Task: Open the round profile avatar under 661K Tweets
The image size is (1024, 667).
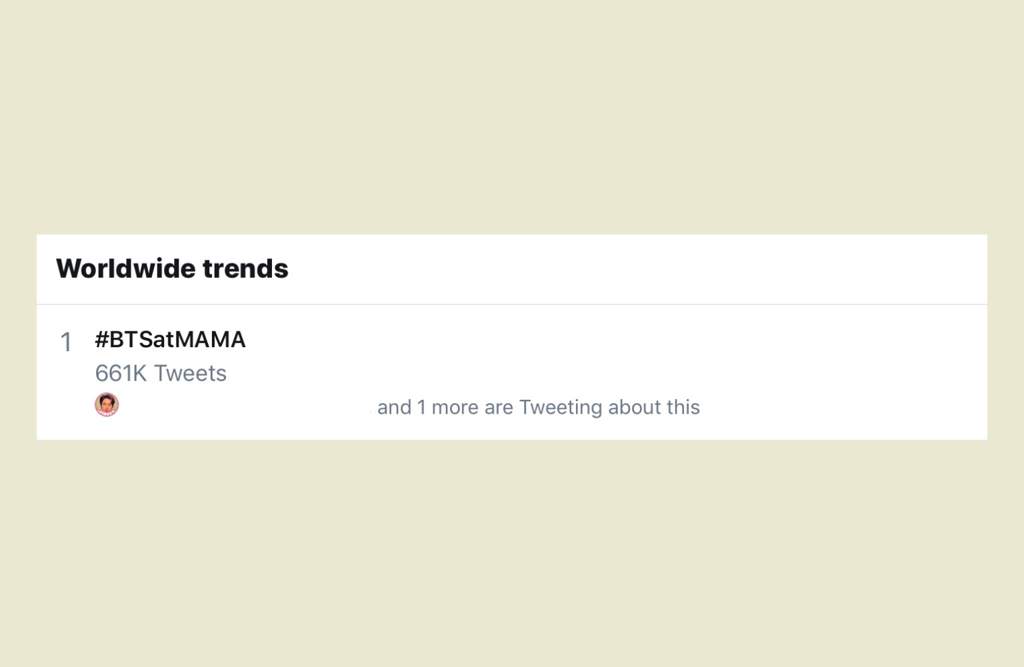Action: point(106,404)
